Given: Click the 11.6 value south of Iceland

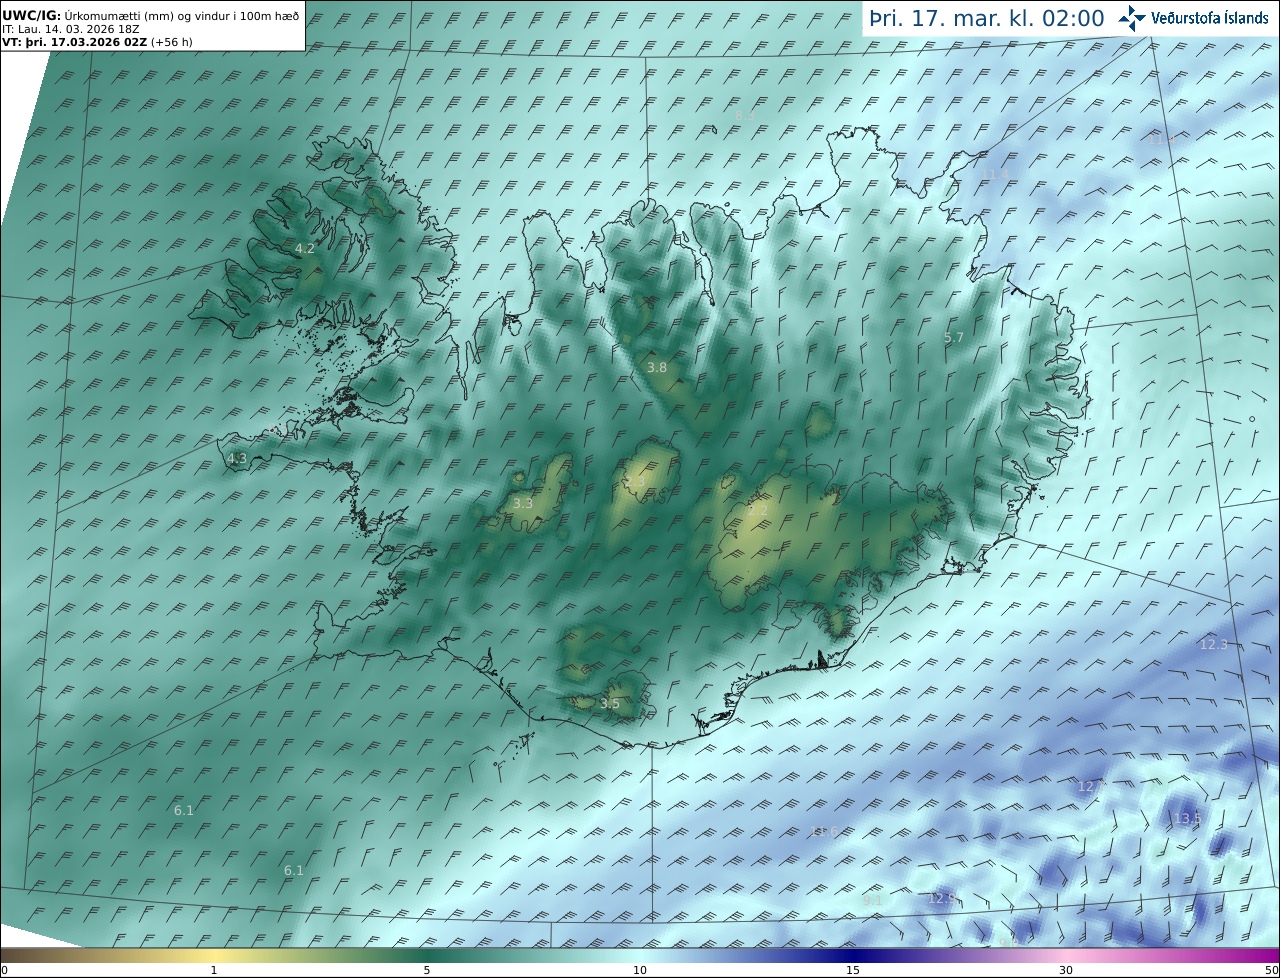Looking at the screenshot, I should pyautogui.click(x=823, y=832).
